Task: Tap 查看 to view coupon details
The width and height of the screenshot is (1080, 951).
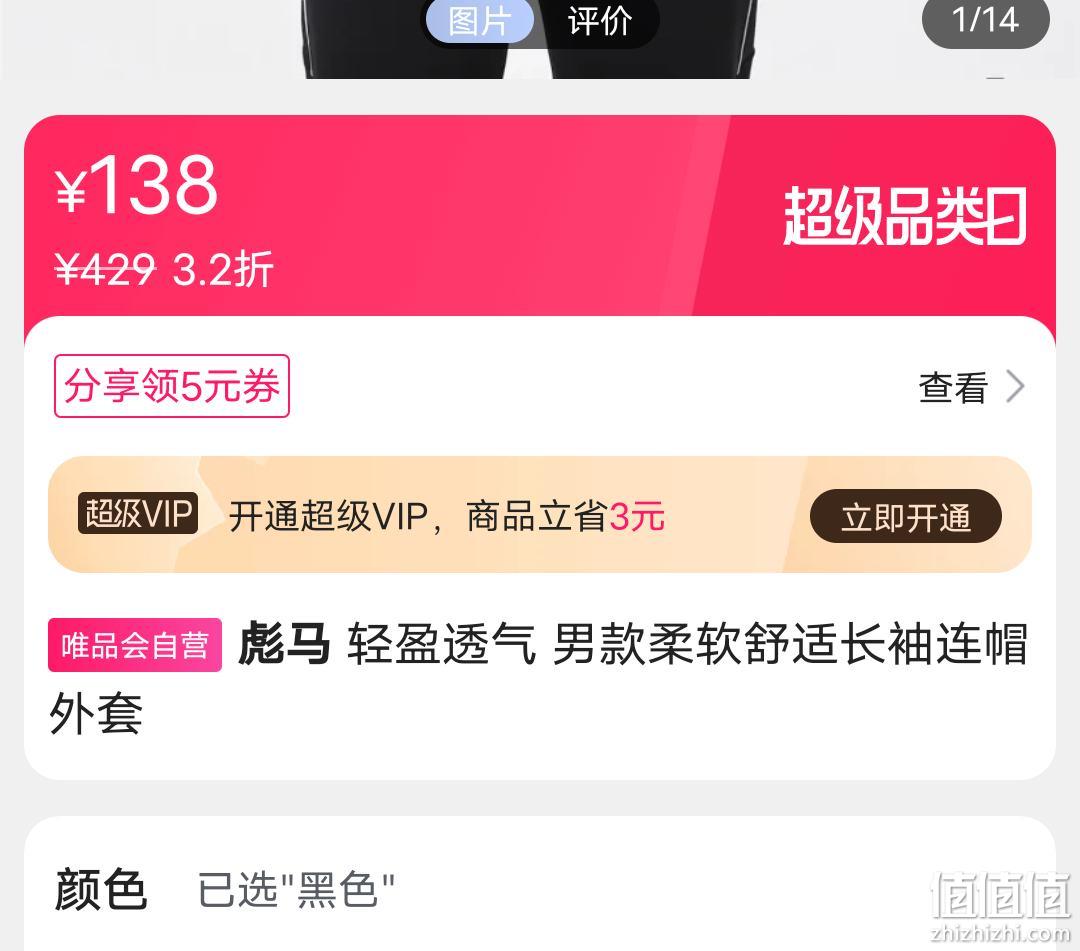Action: pos(953,387)
